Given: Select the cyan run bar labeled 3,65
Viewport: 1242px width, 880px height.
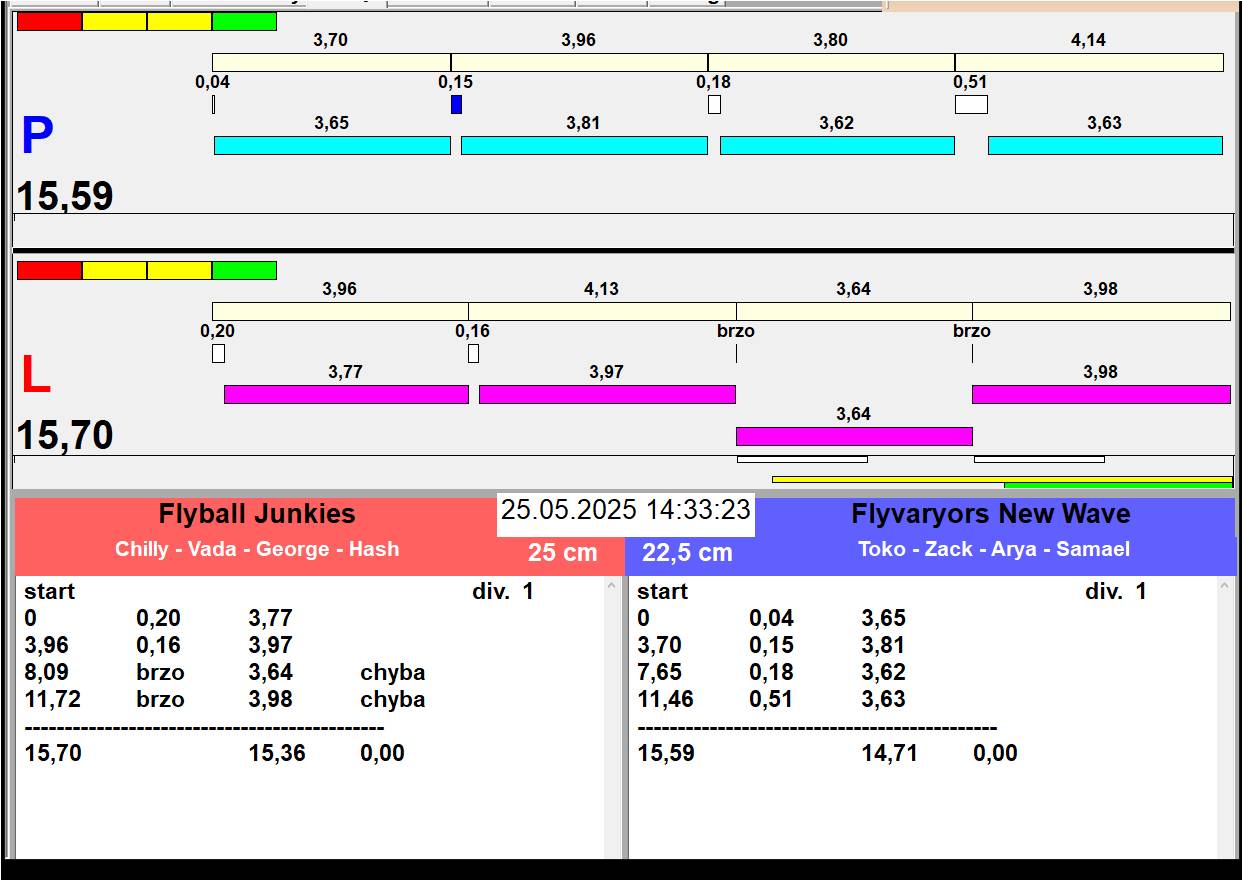Looking at the screenshot, I should pos(332,145).
